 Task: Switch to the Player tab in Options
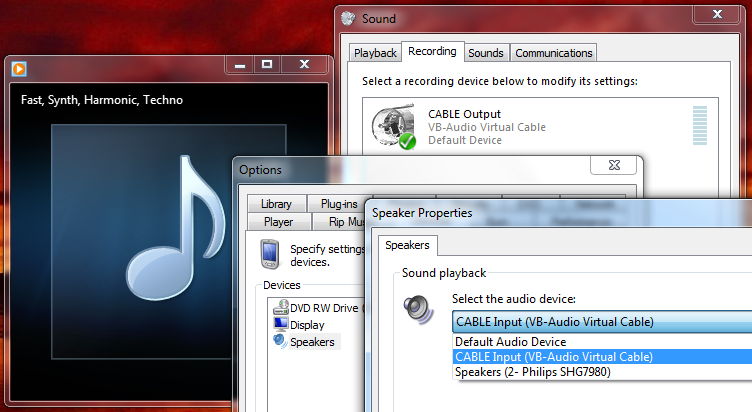pyautogui.click(x=279, y=222)
